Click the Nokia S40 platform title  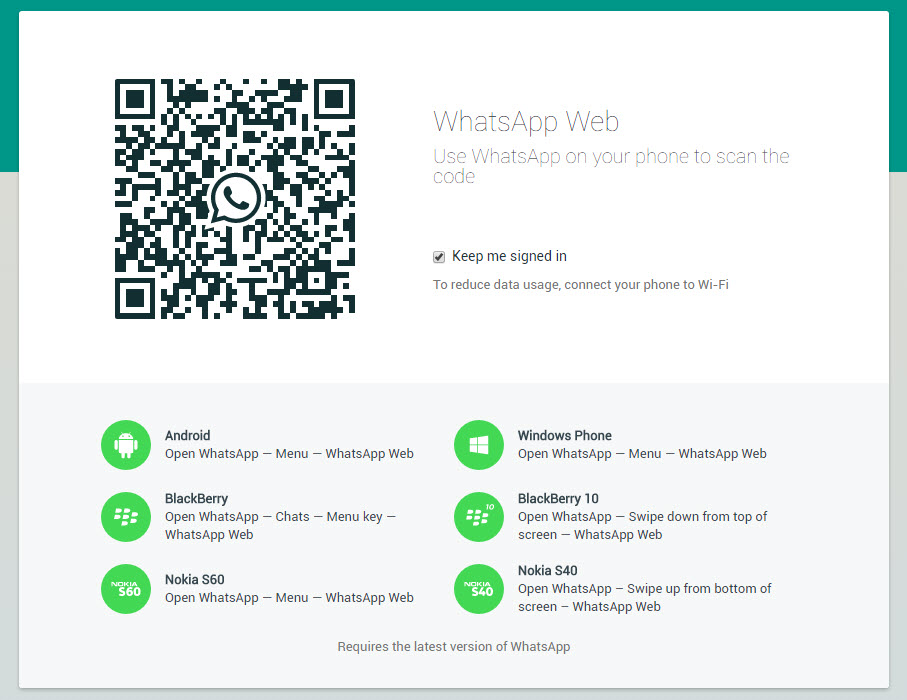[x=547, y=570]
